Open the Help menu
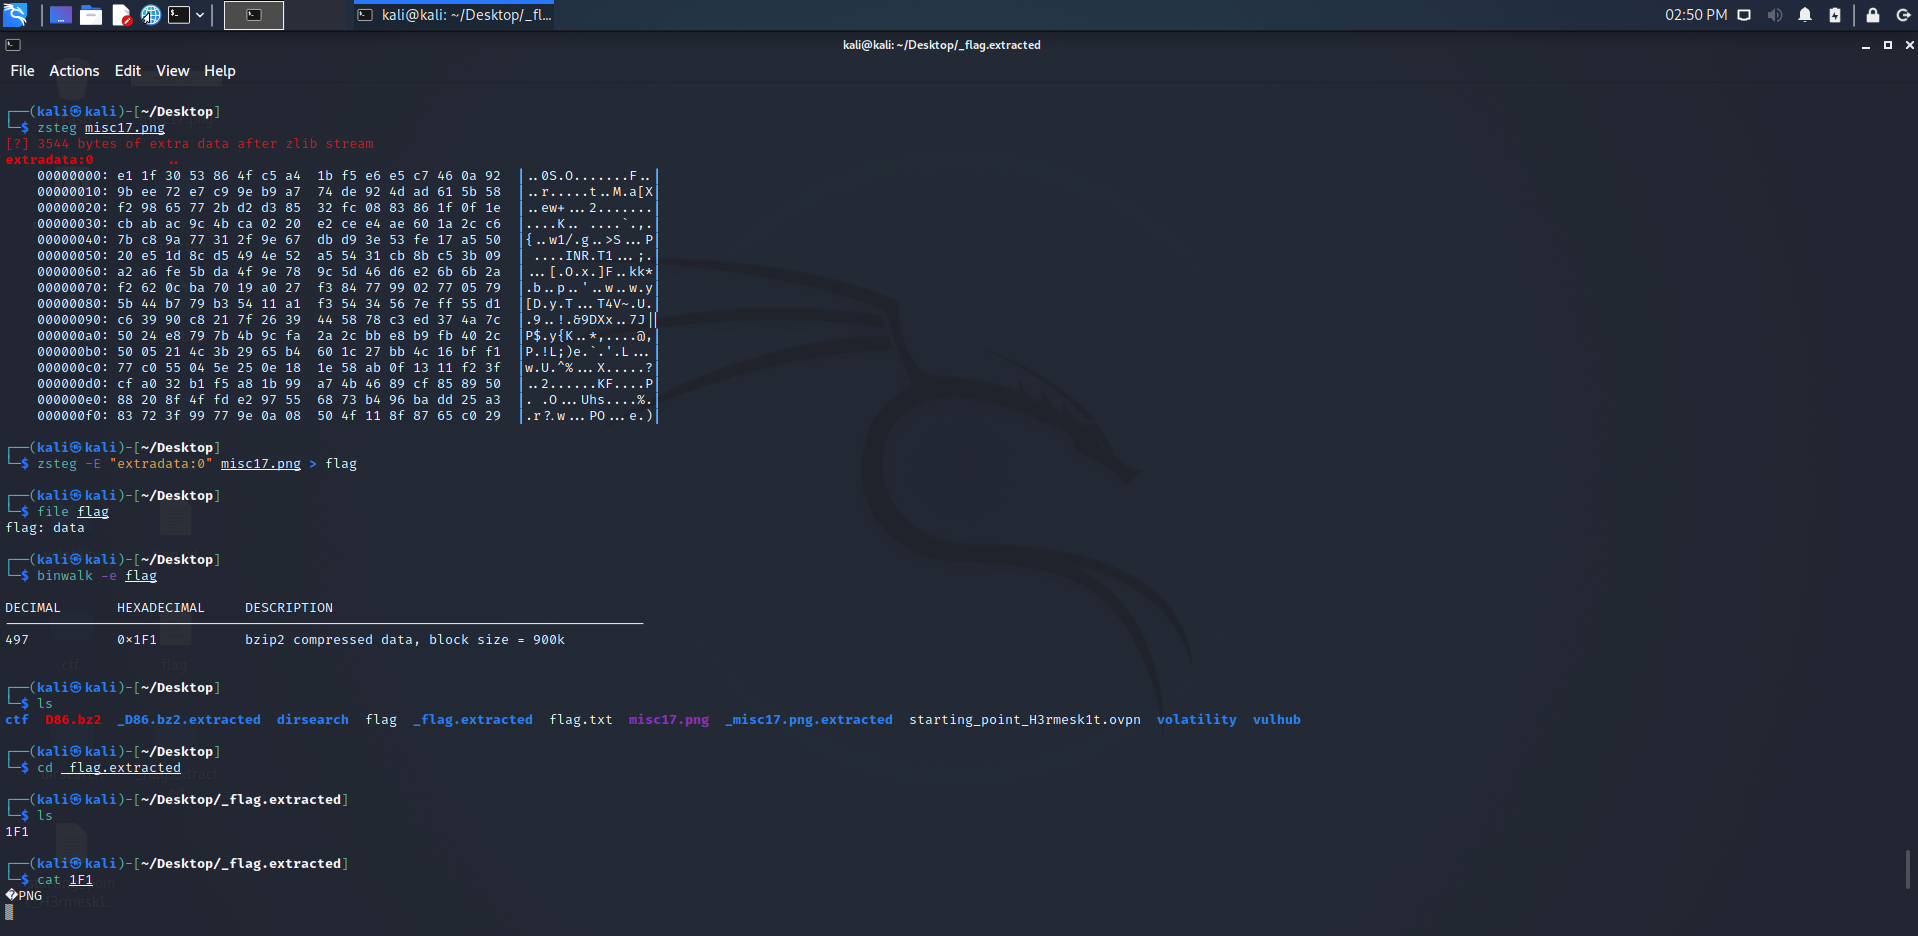 [220, 71]
